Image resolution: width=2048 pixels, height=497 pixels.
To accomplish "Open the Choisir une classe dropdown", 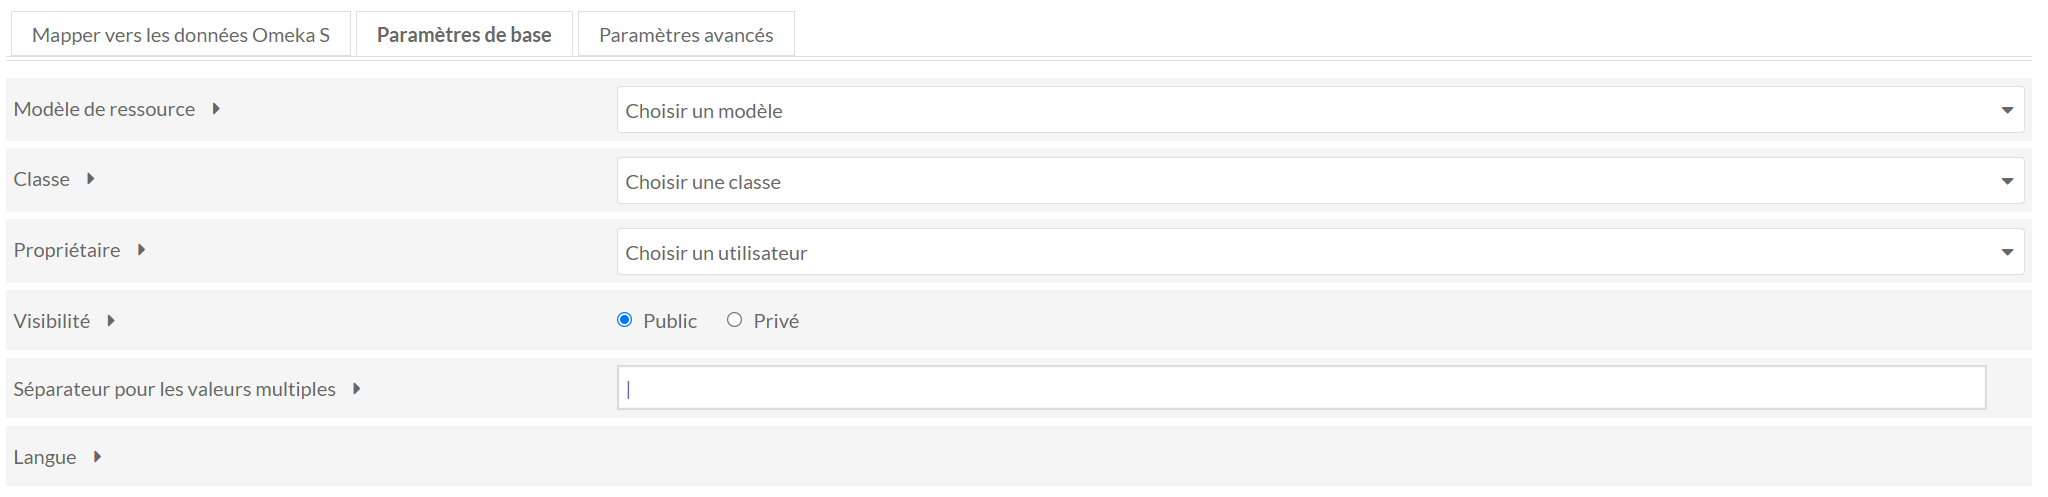I will [1320, 181].
